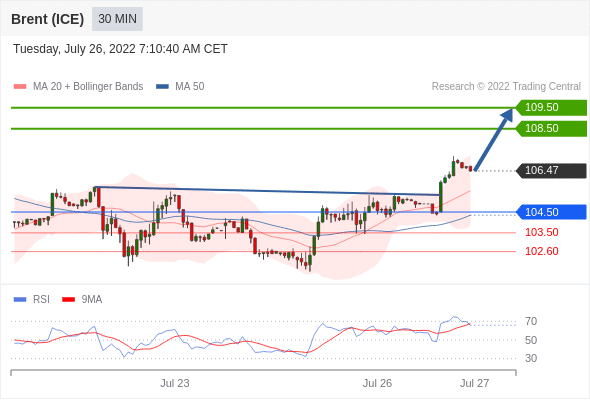Viewport: 590px width, 400px height.
Task: Click the RSI 70 level label
Action: 531,321
